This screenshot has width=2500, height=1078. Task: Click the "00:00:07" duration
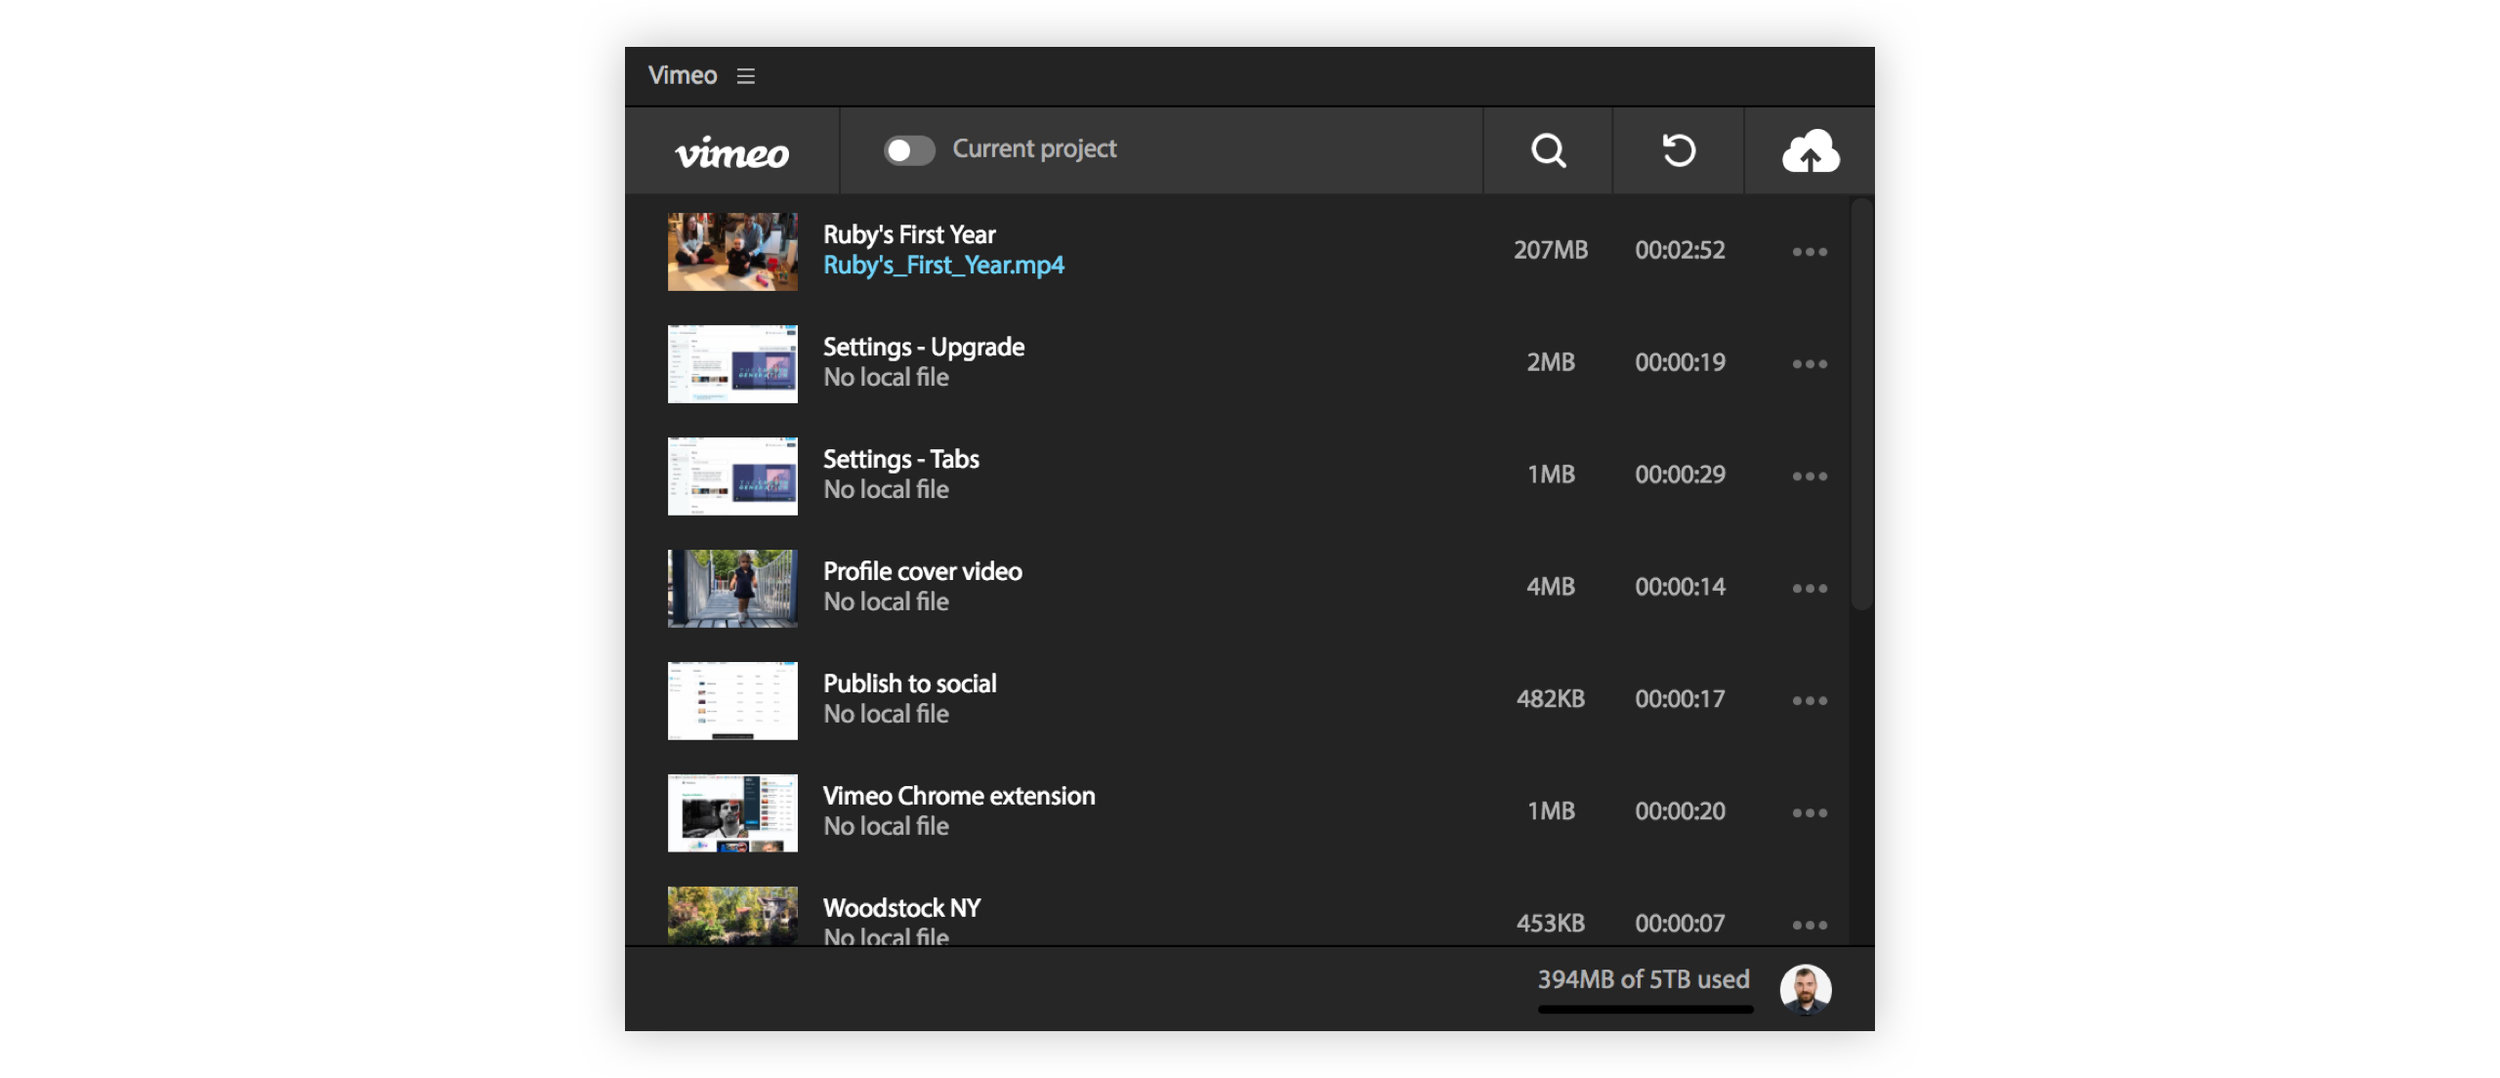tap(1680, 923)
